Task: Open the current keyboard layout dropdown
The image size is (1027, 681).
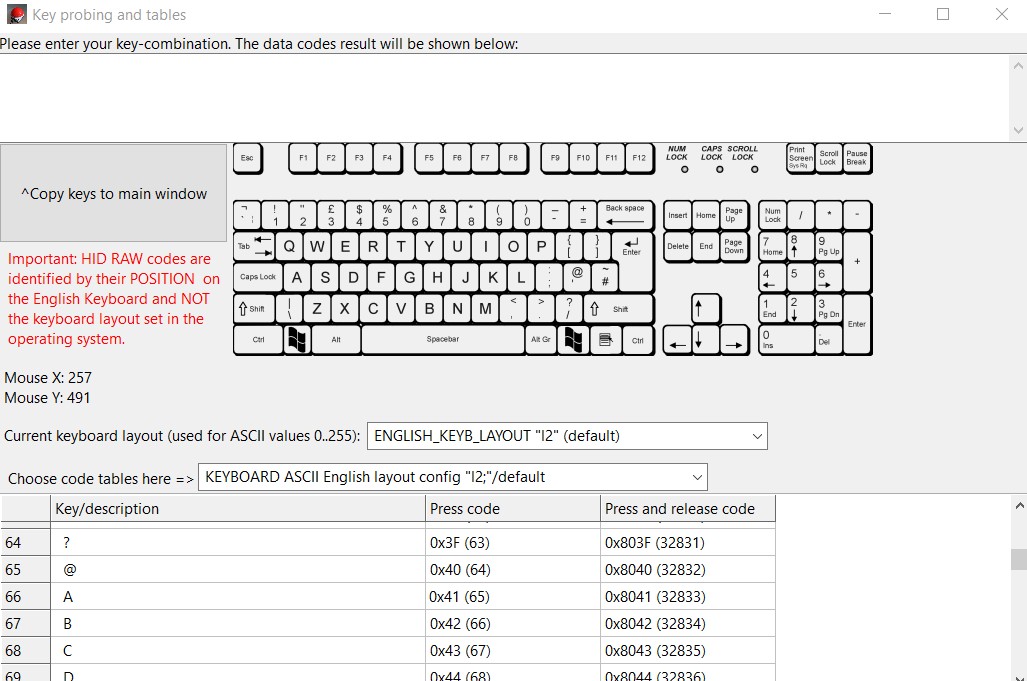Action: click(x=567, y=436)
